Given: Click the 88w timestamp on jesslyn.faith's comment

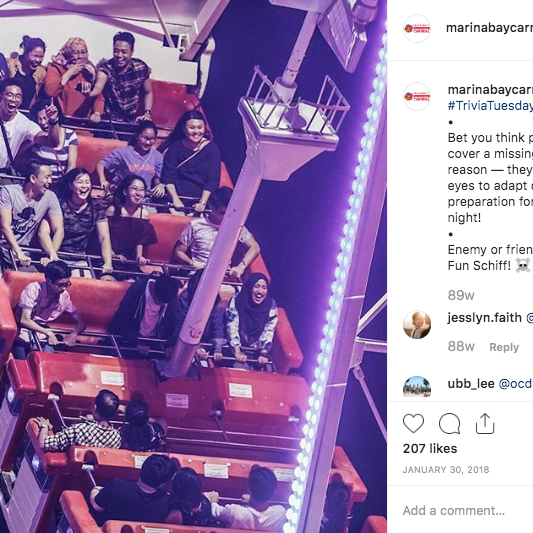Looking at the screenshot, I should [461, 347].
